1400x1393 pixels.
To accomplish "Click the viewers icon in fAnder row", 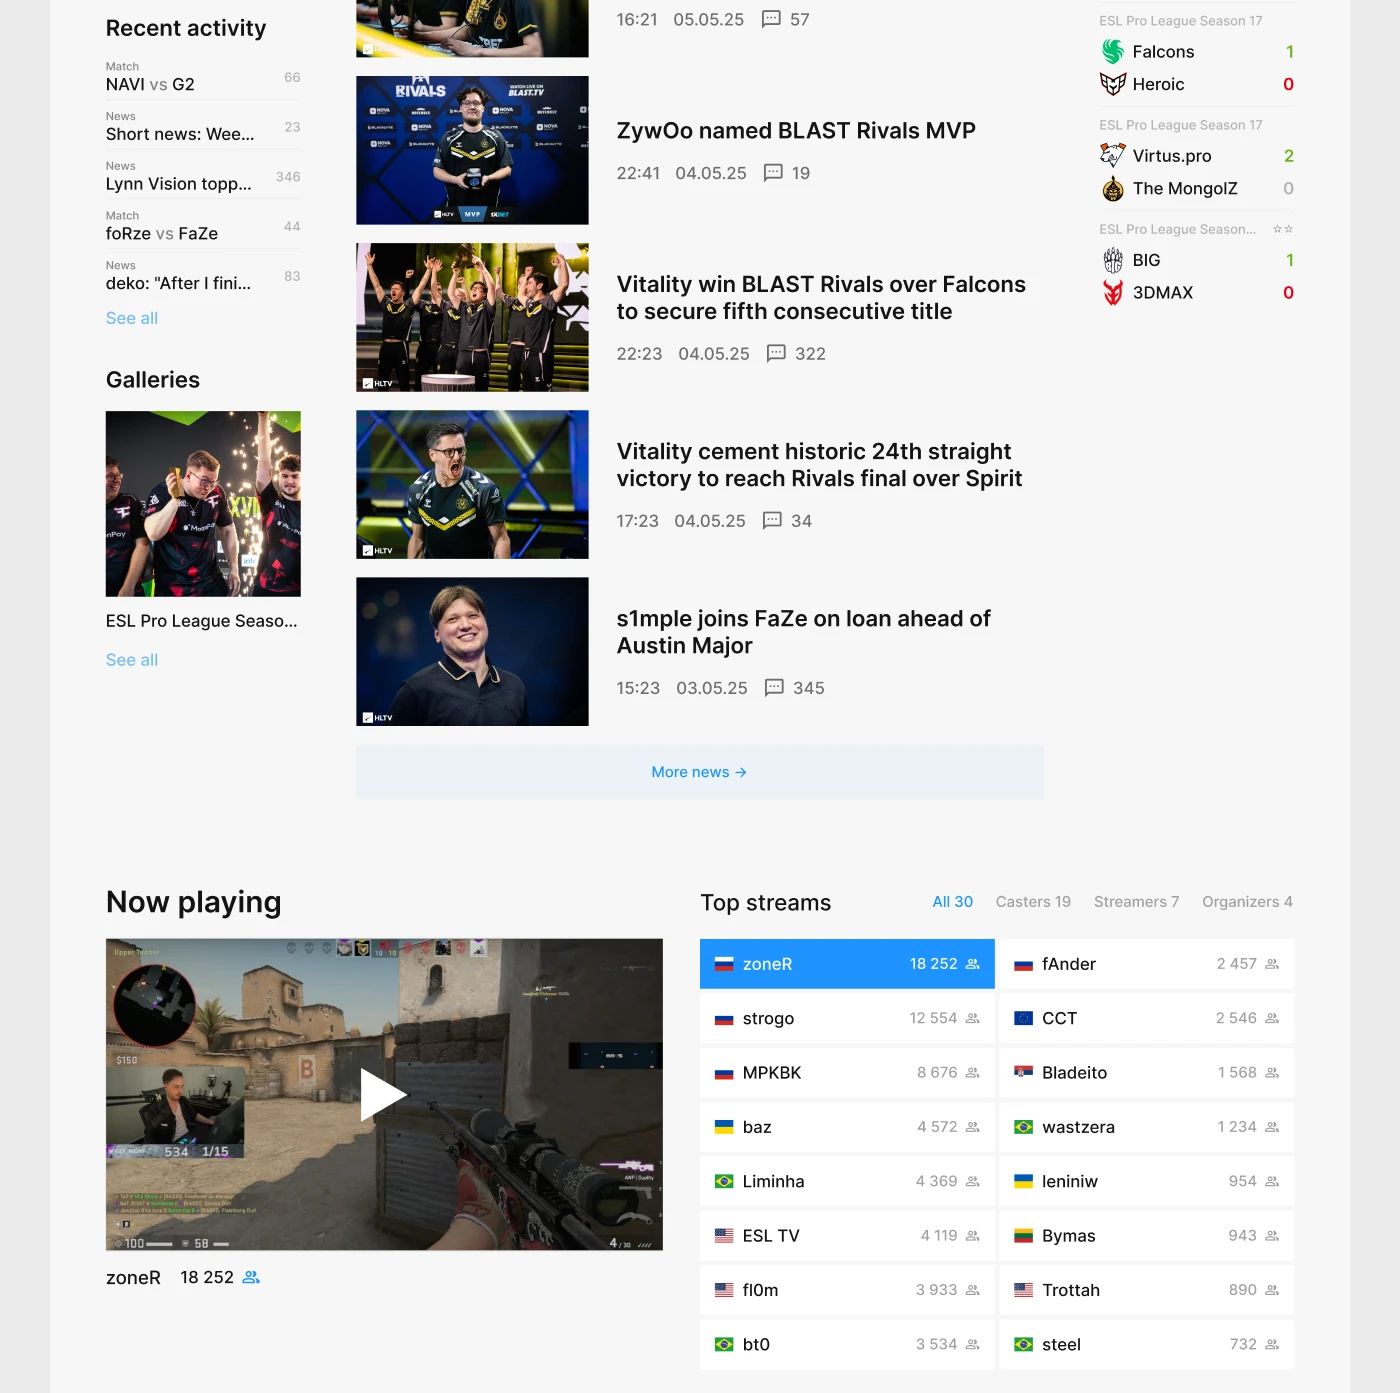I will pos(1272,964).
